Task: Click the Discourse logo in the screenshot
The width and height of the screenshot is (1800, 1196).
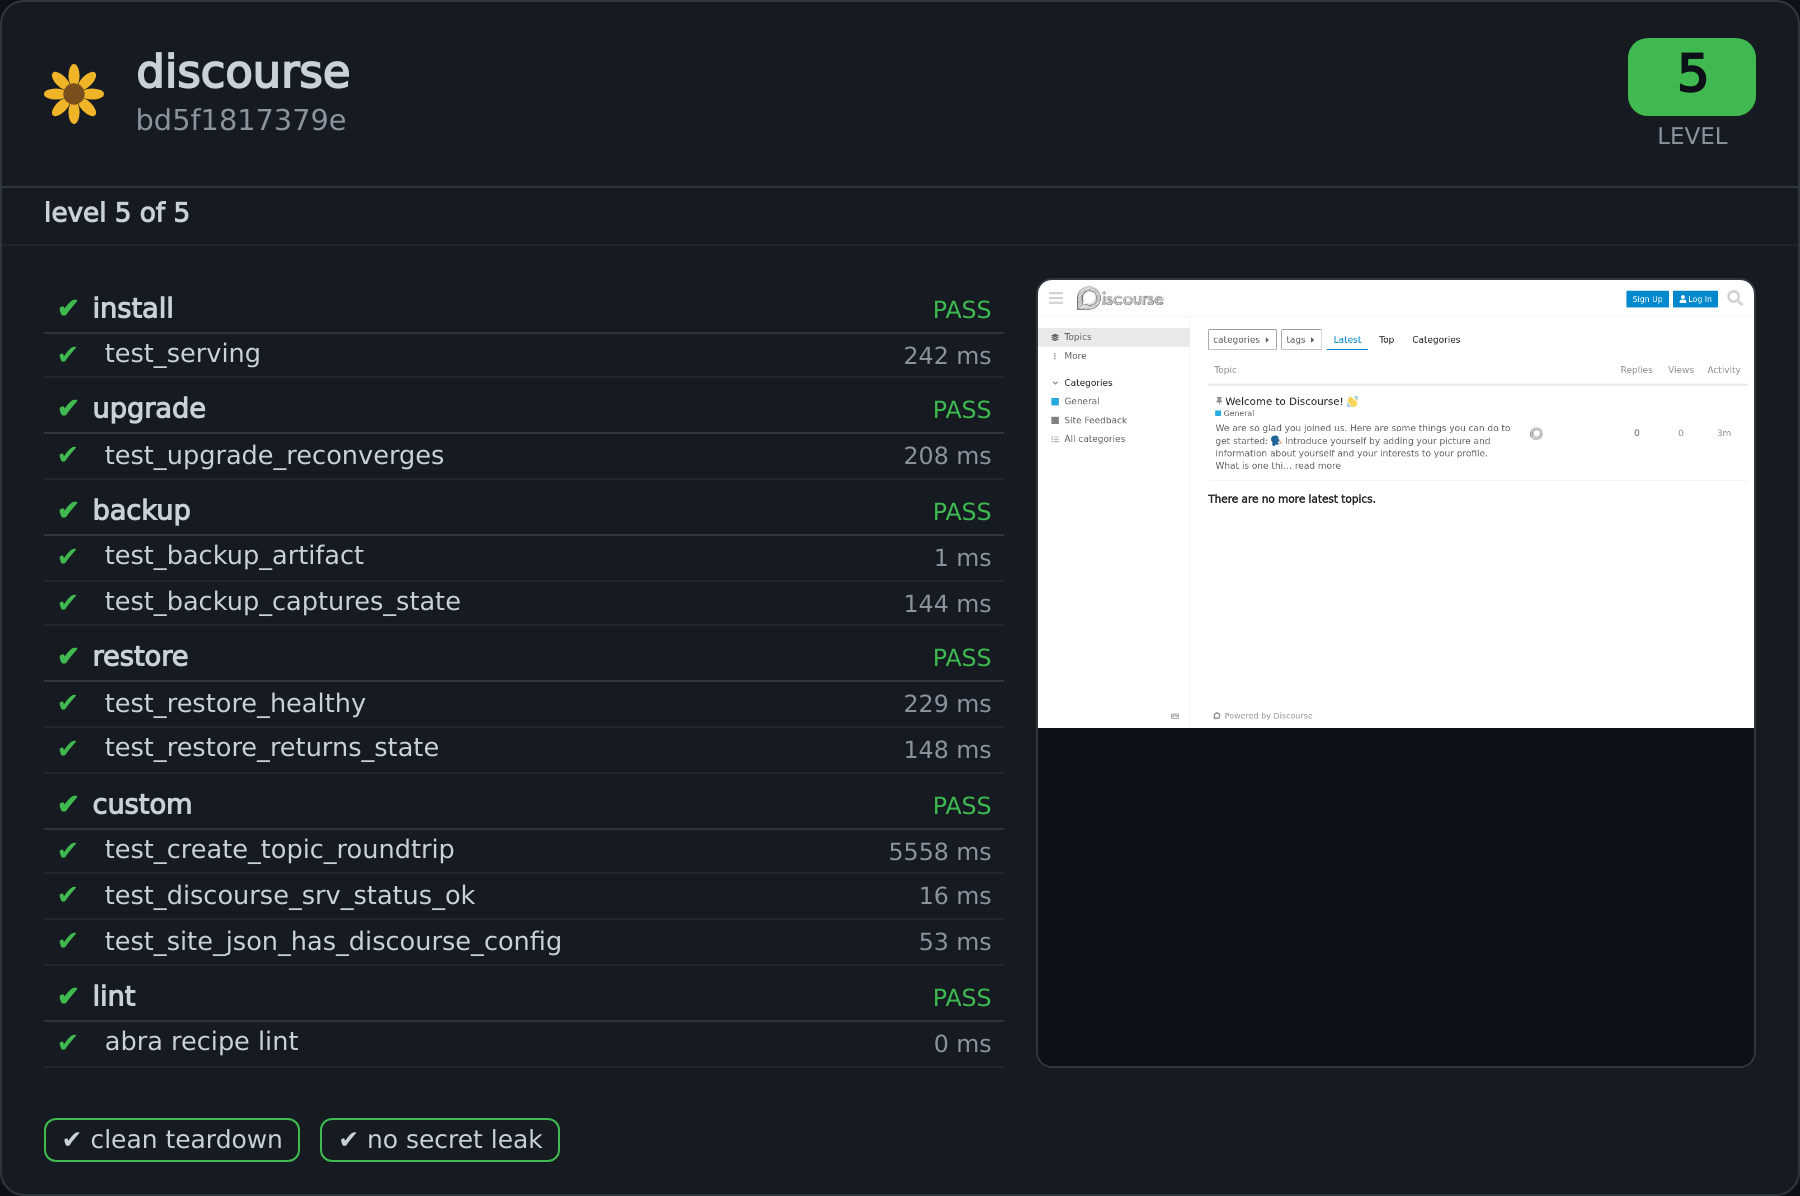Action: [x=1120, y=298]
